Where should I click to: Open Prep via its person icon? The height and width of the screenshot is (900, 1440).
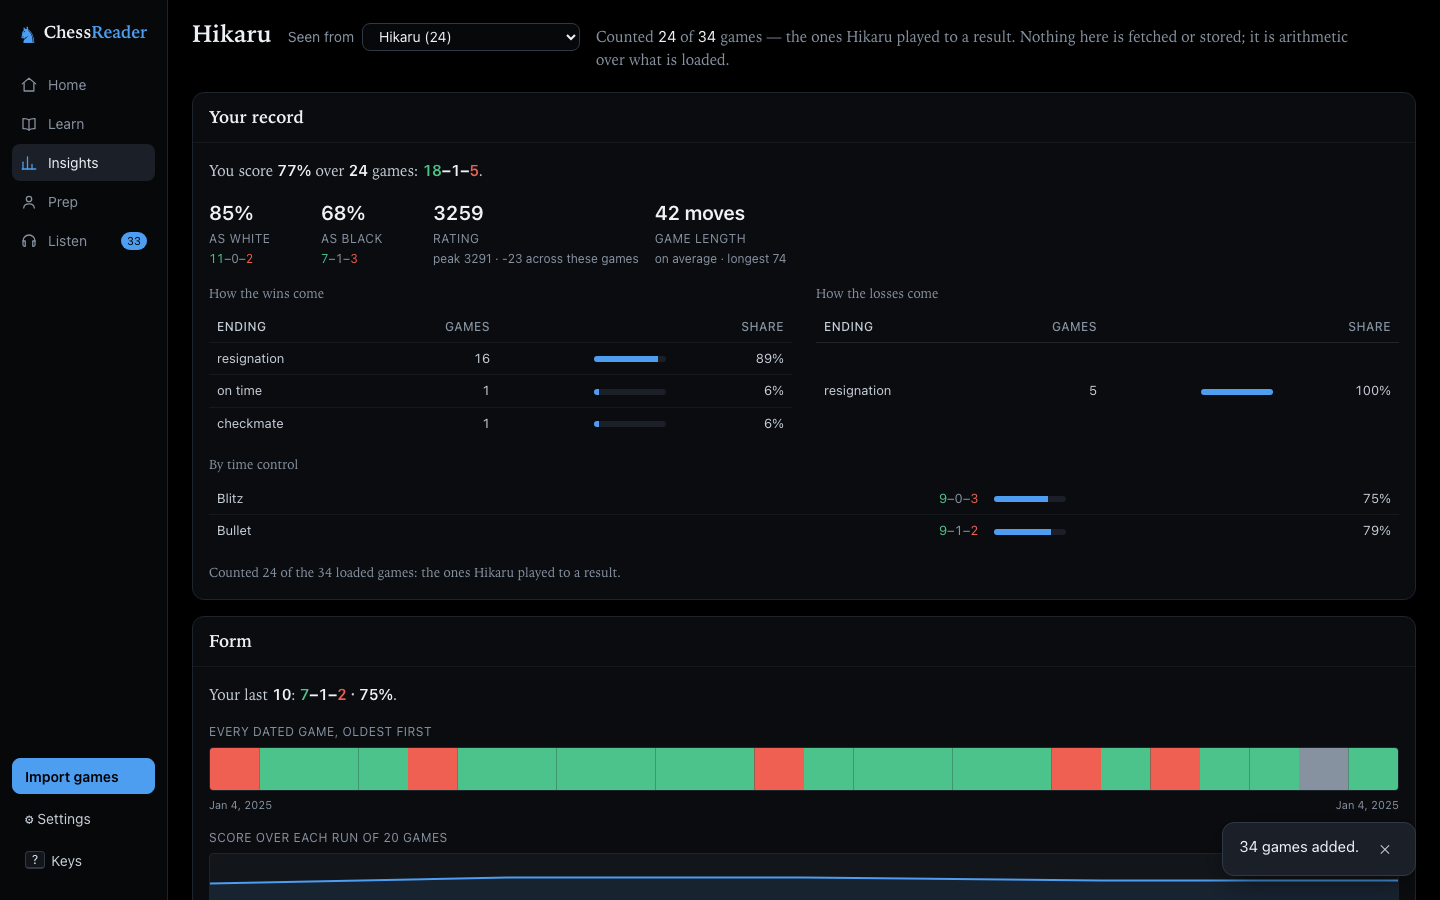(x=29, y=202)
